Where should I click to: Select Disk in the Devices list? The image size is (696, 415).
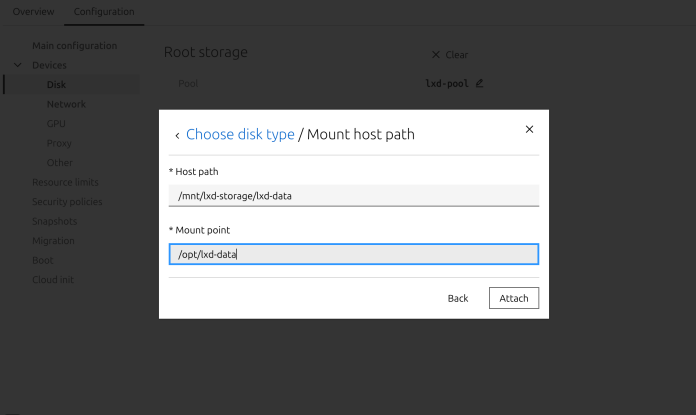56,85
